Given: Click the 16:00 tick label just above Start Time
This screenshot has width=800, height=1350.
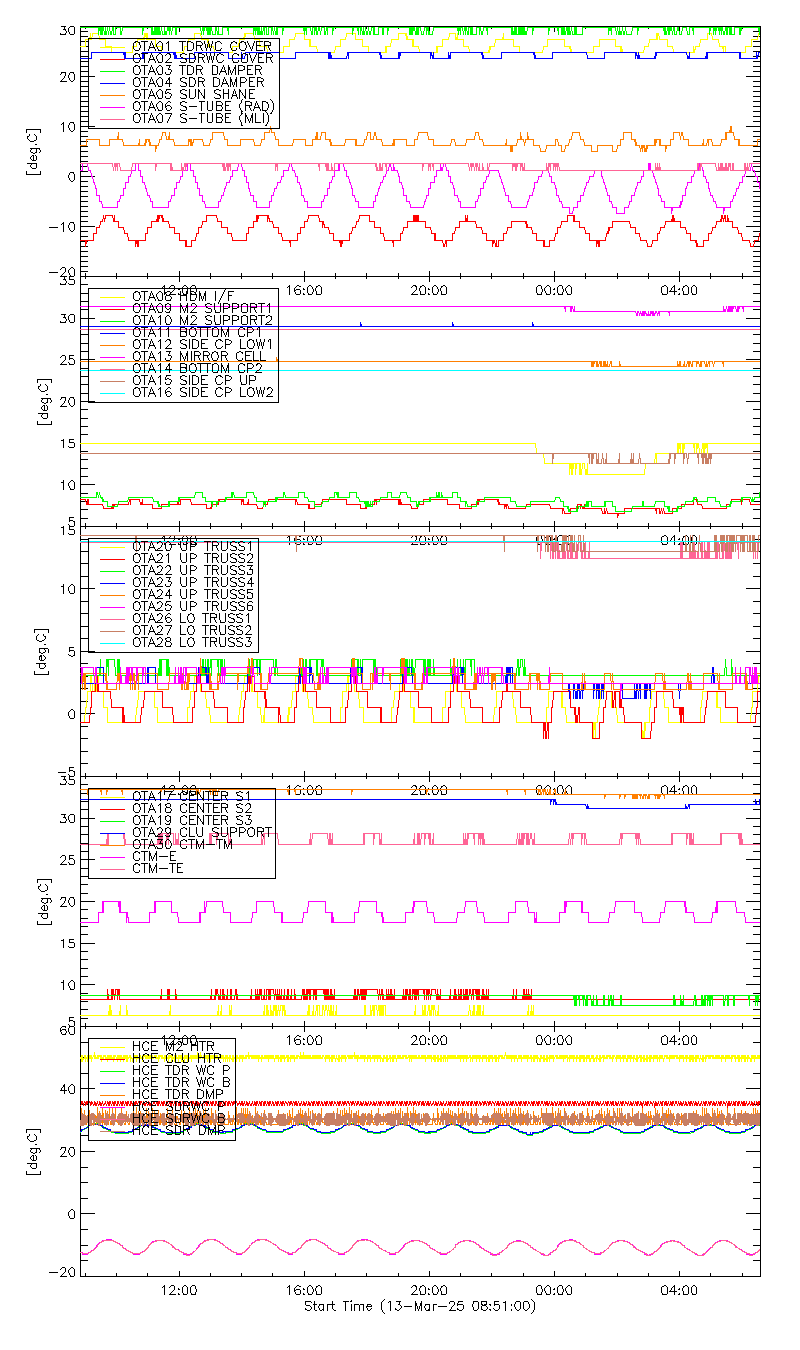Looking at the screenshot, I should pos(304,1290).
